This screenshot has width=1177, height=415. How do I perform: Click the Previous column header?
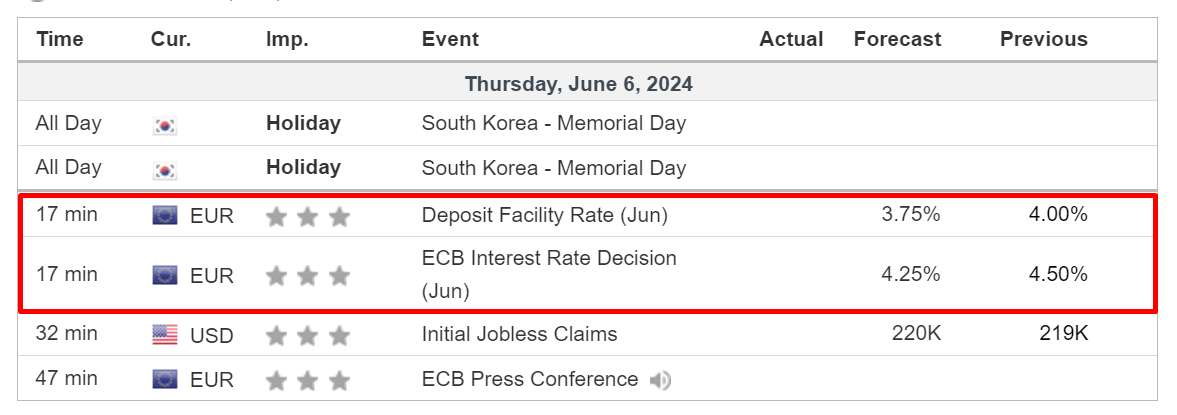1043,39
